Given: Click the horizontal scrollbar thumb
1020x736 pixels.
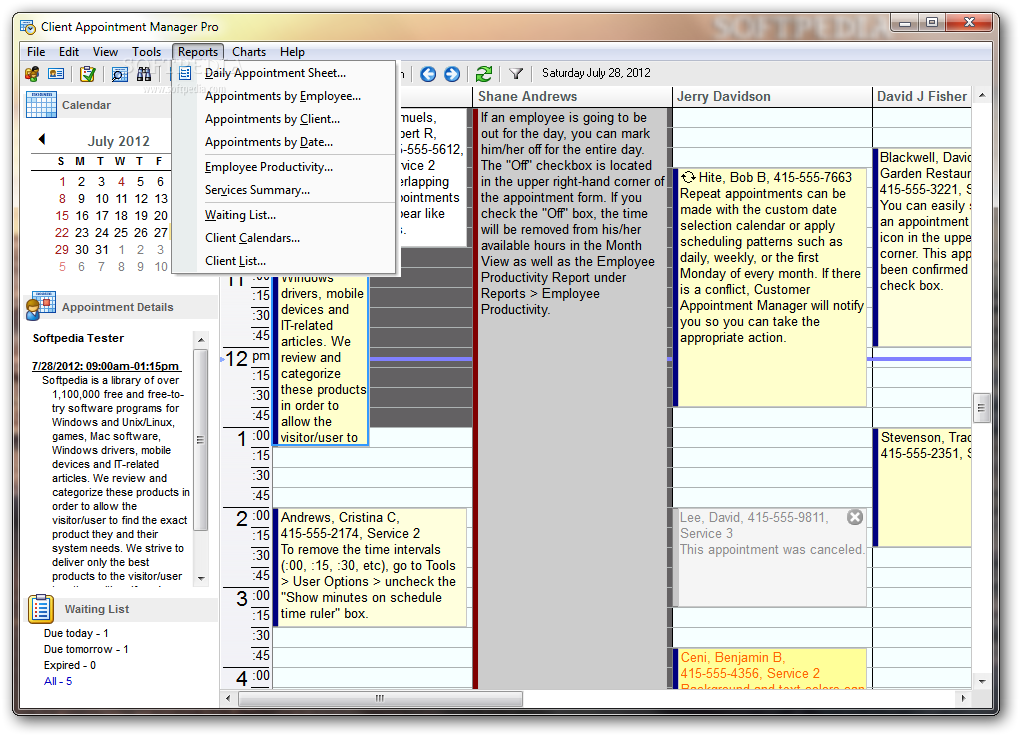Looking at the screenshot, I should pyautogui.click(x=381, y=698).
